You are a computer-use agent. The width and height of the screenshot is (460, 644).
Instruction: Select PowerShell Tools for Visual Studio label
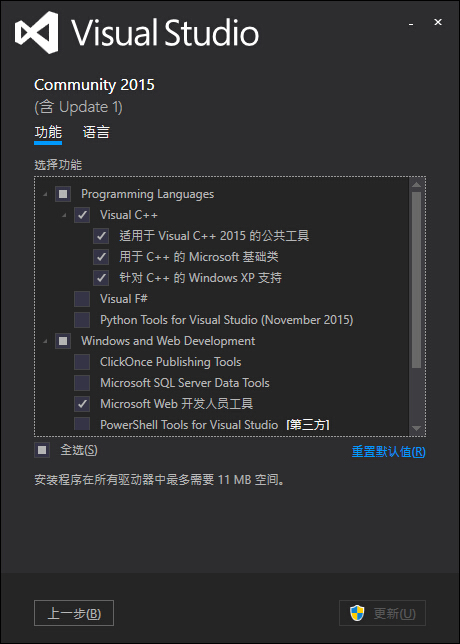pos(189,424)
